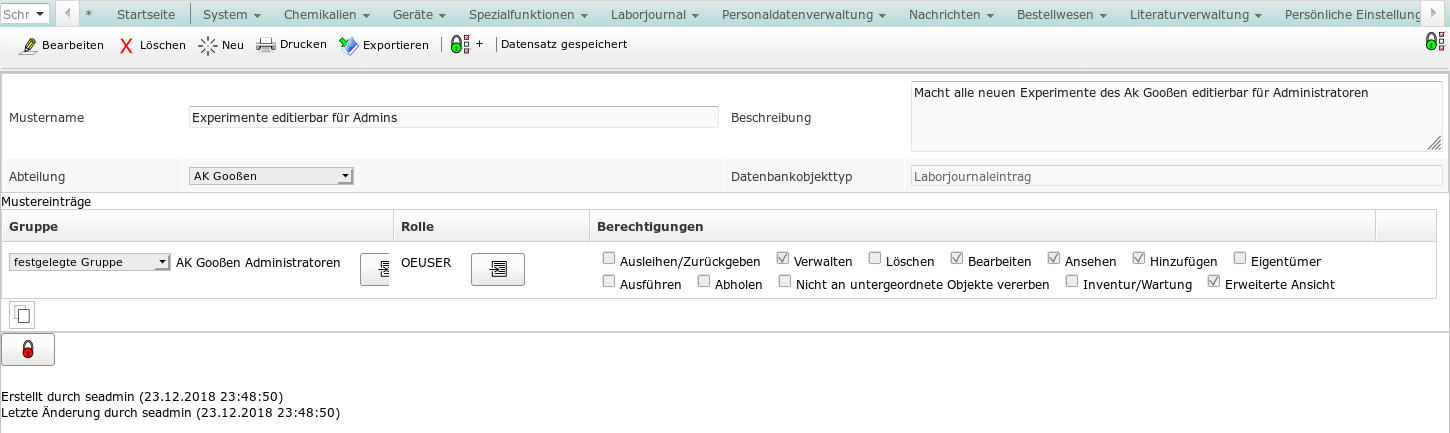Click the copy entry icon below the table

[22, 315]
